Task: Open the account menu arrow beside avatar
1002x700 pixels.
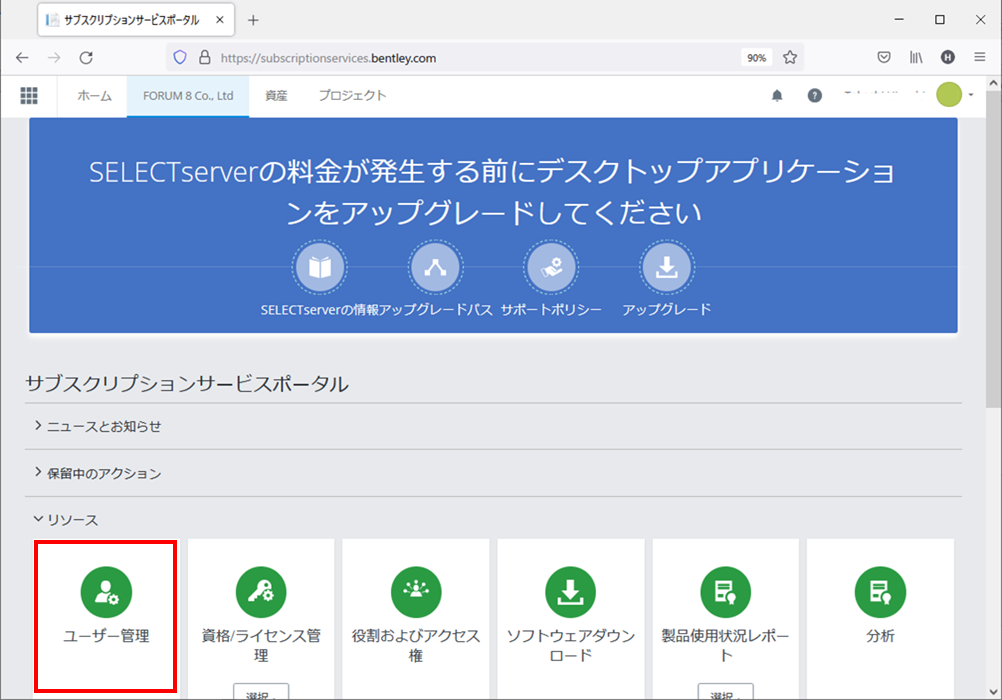Action: [971, 95]
